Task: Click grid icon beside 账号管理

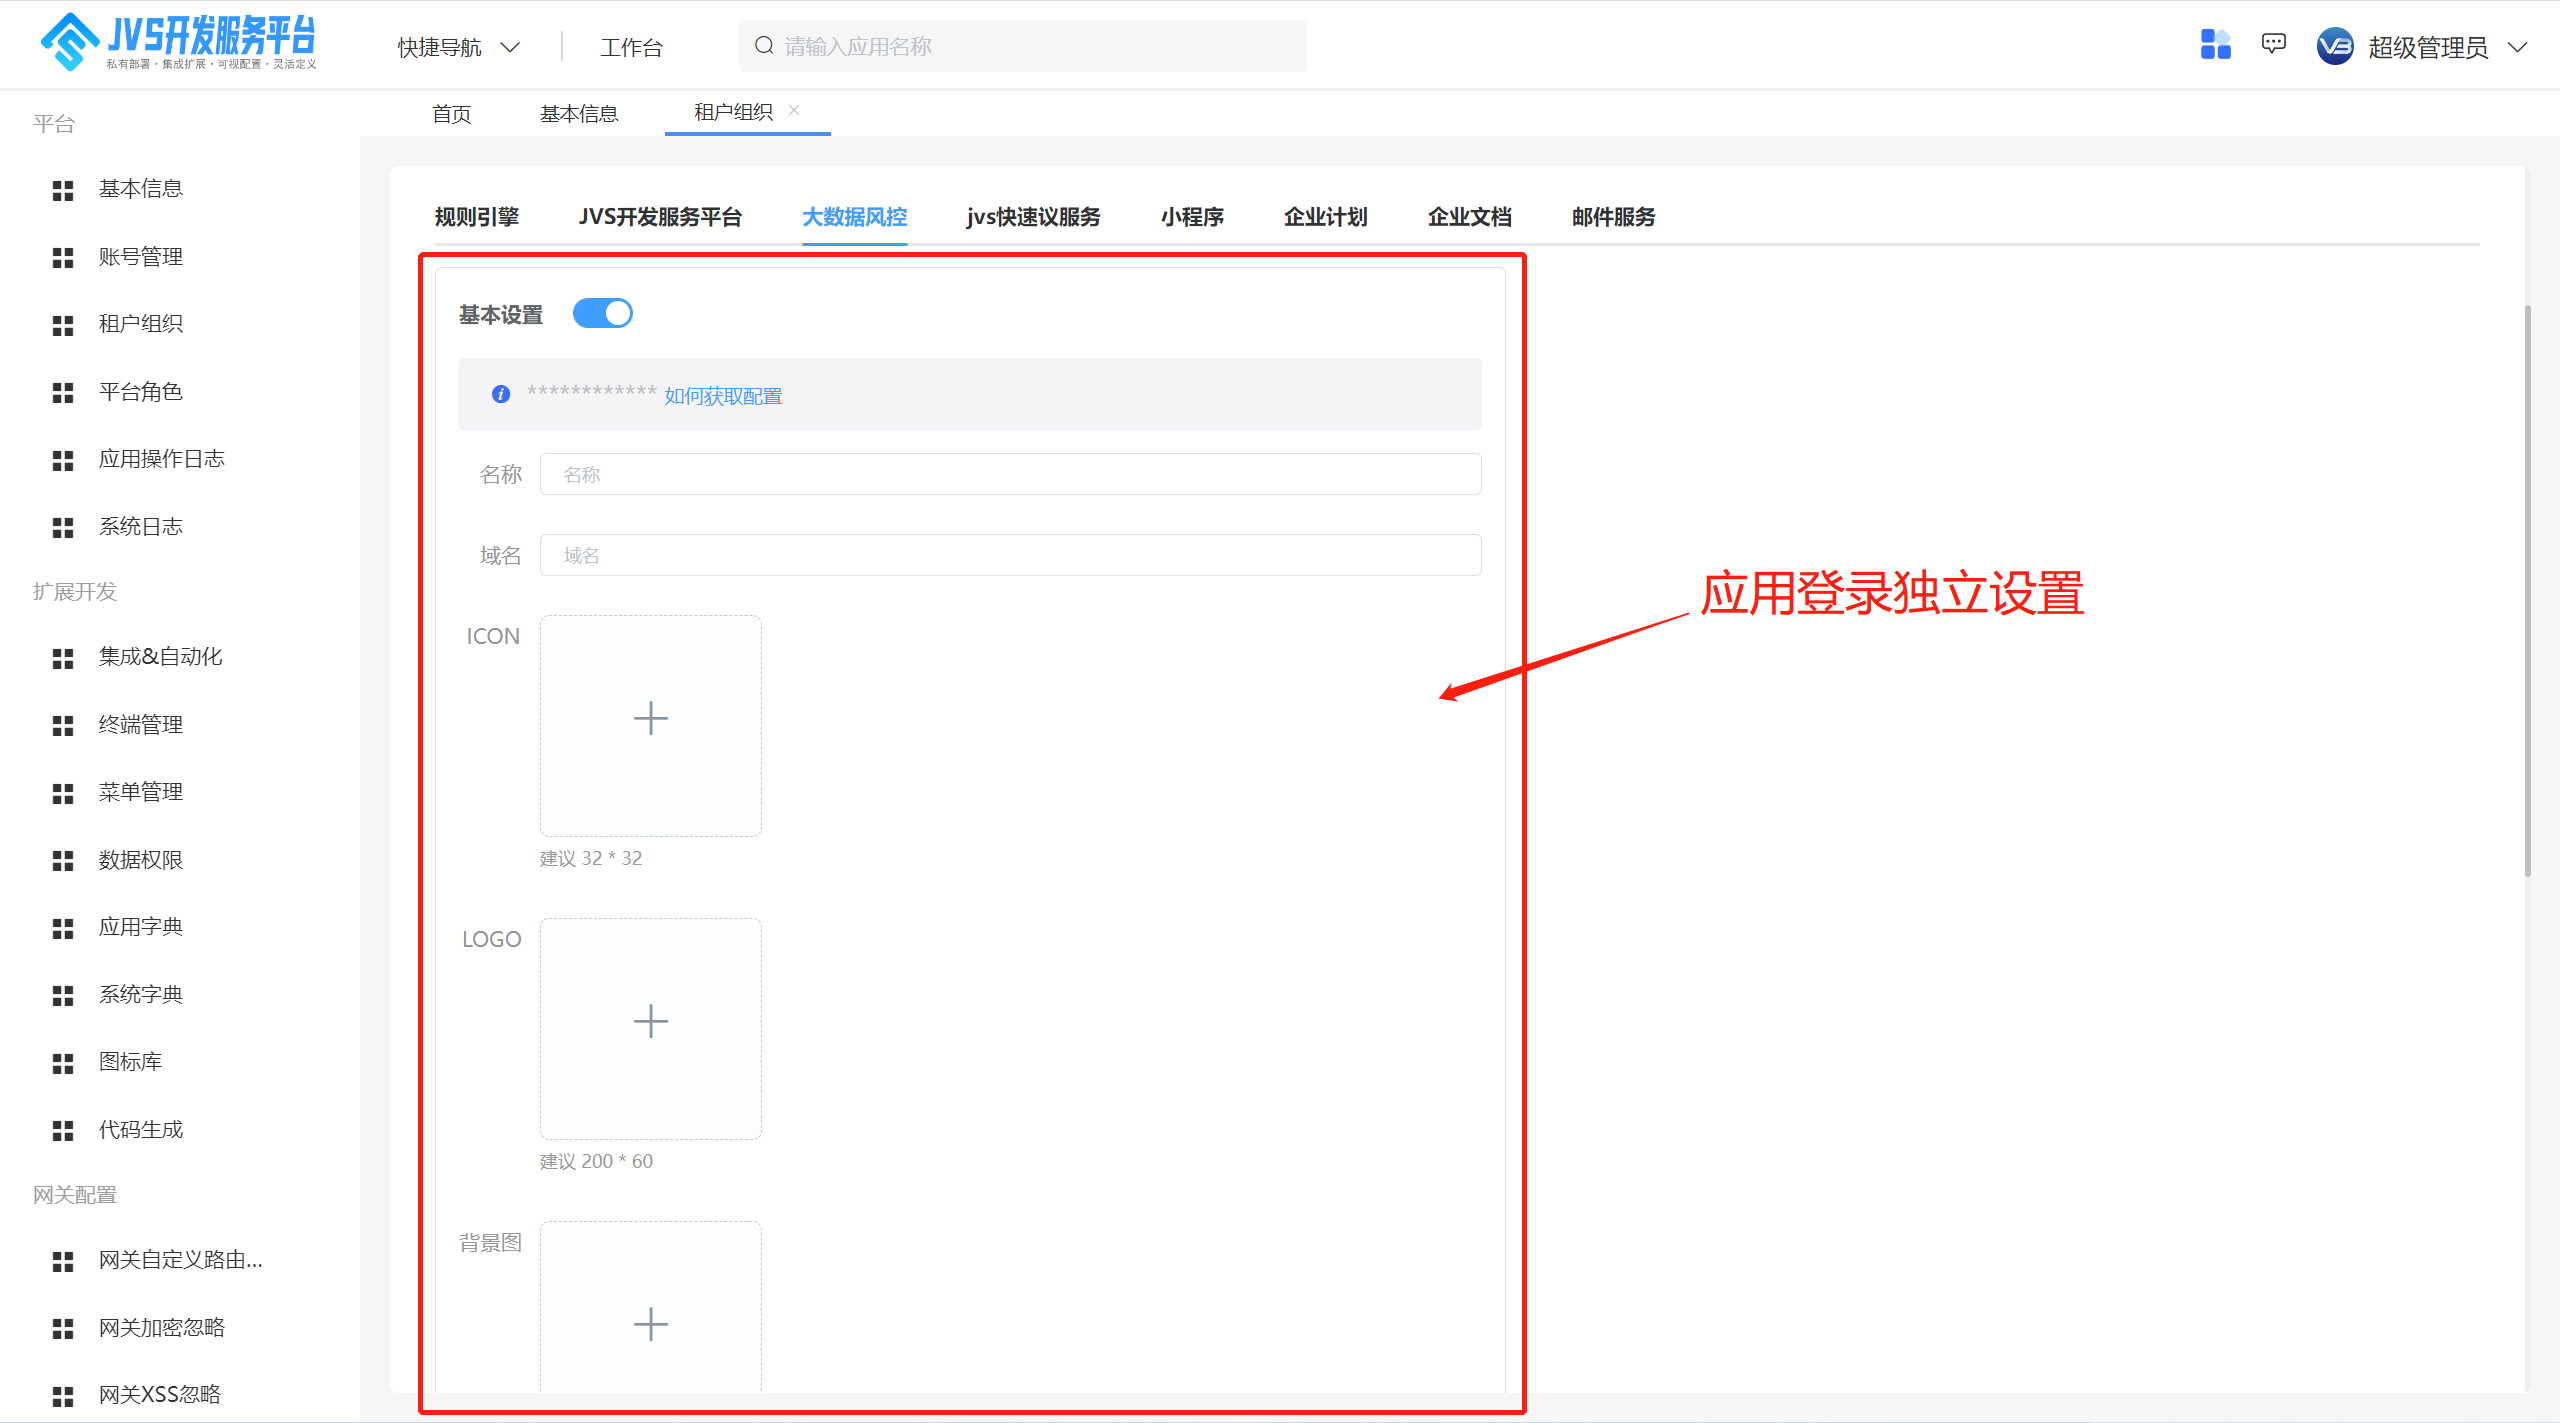Action: (x=63, y=258)
